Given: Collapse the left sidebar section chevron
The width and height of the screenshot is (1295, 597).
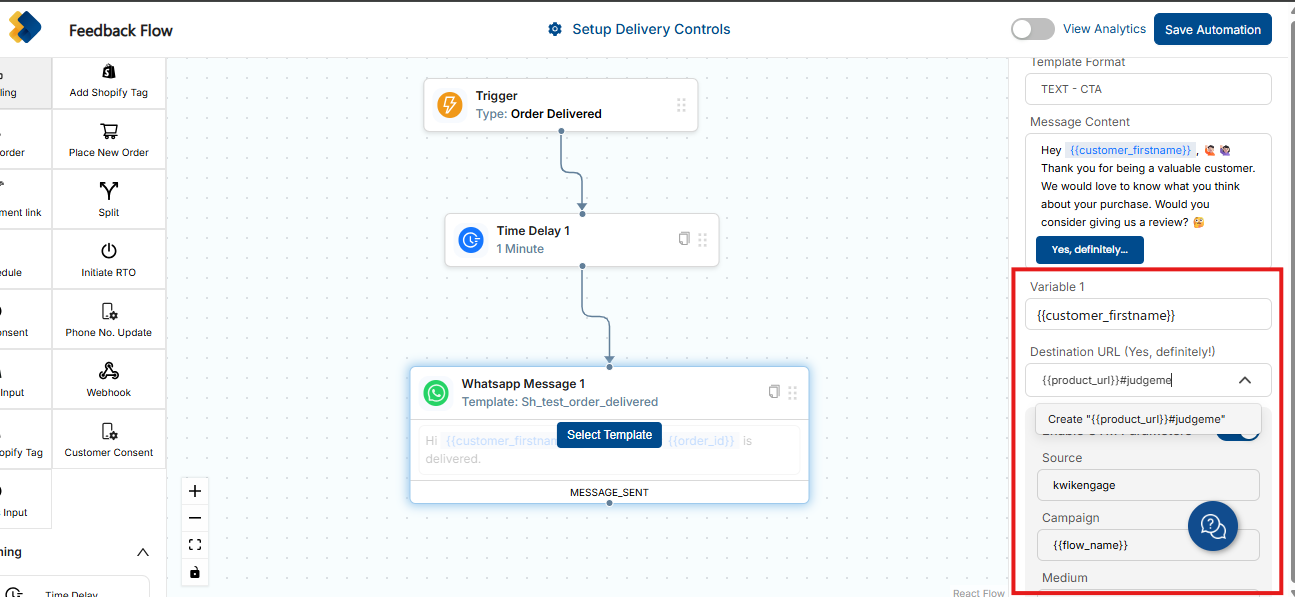Looking at the screenshot, I should [x=143, y=552].
